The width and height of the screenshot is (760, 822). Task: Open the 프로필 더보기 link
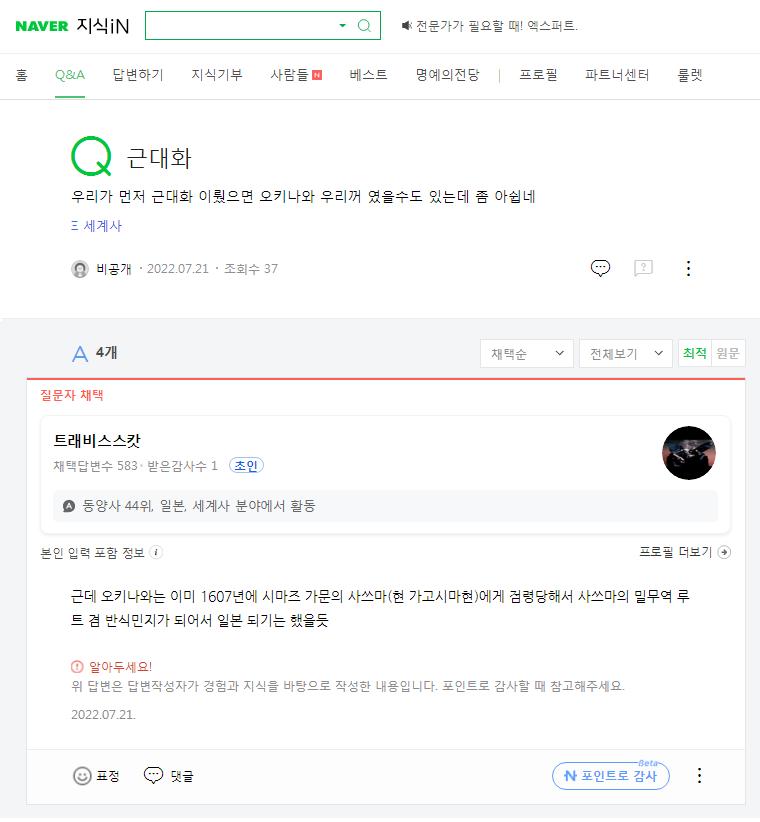684,552
